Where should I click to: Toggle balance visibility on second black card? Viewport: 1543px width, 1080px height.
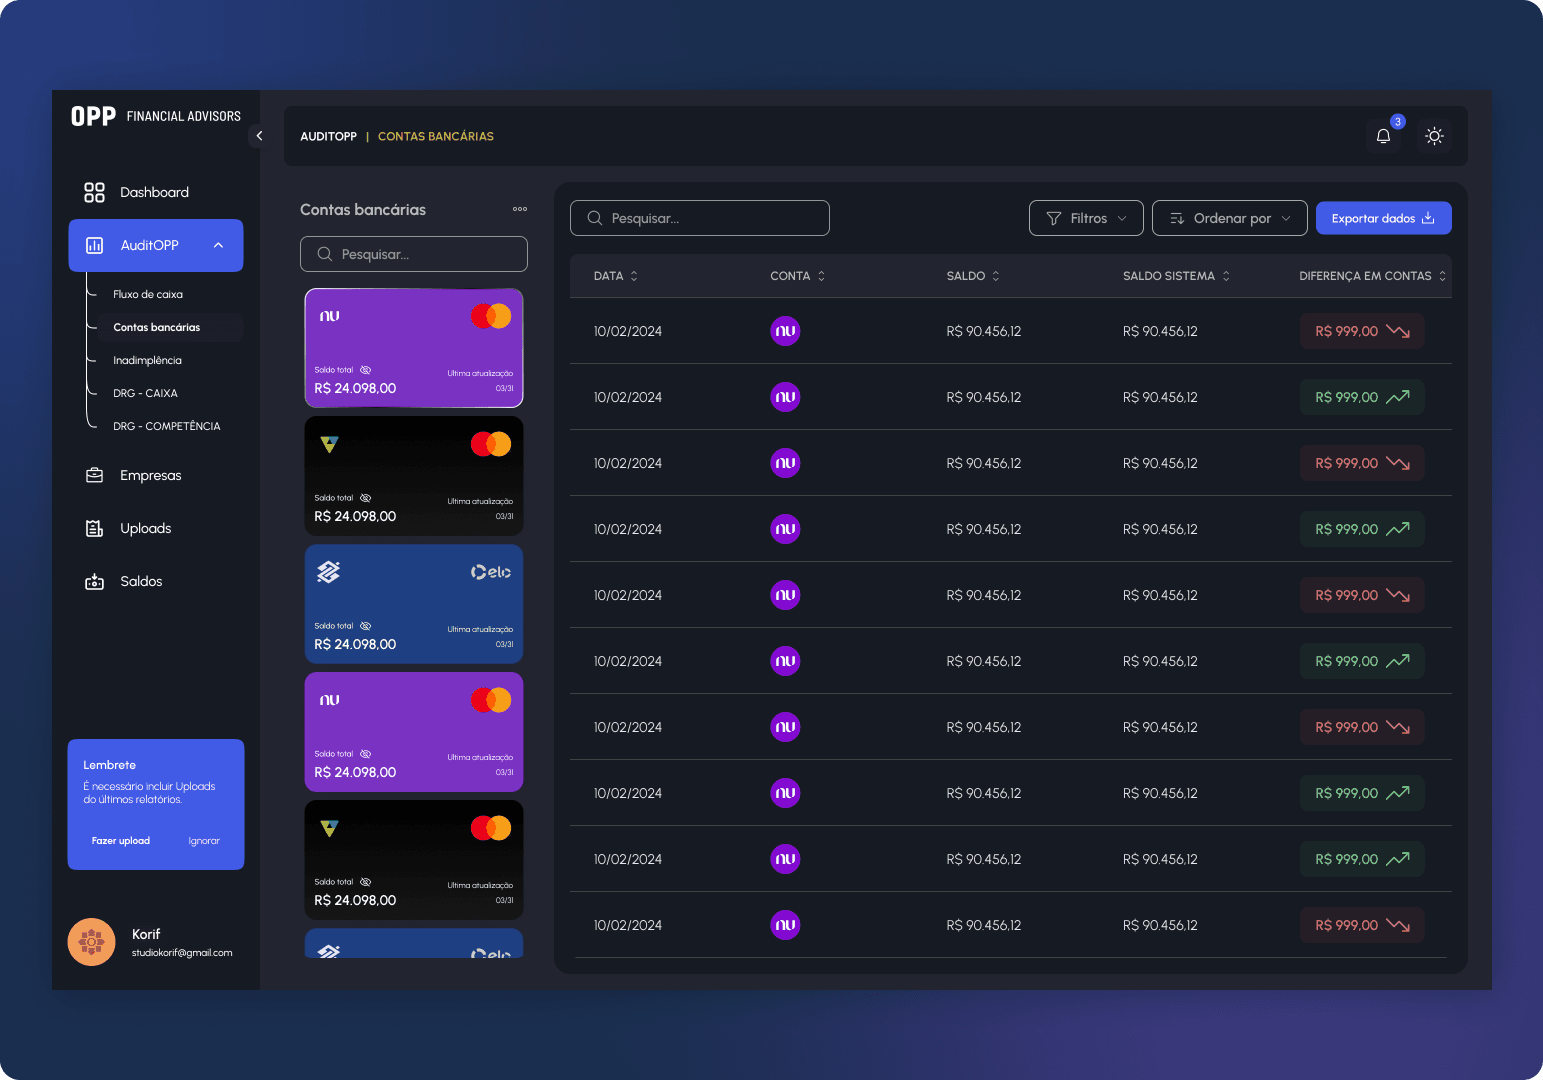[x=365, y=882]
